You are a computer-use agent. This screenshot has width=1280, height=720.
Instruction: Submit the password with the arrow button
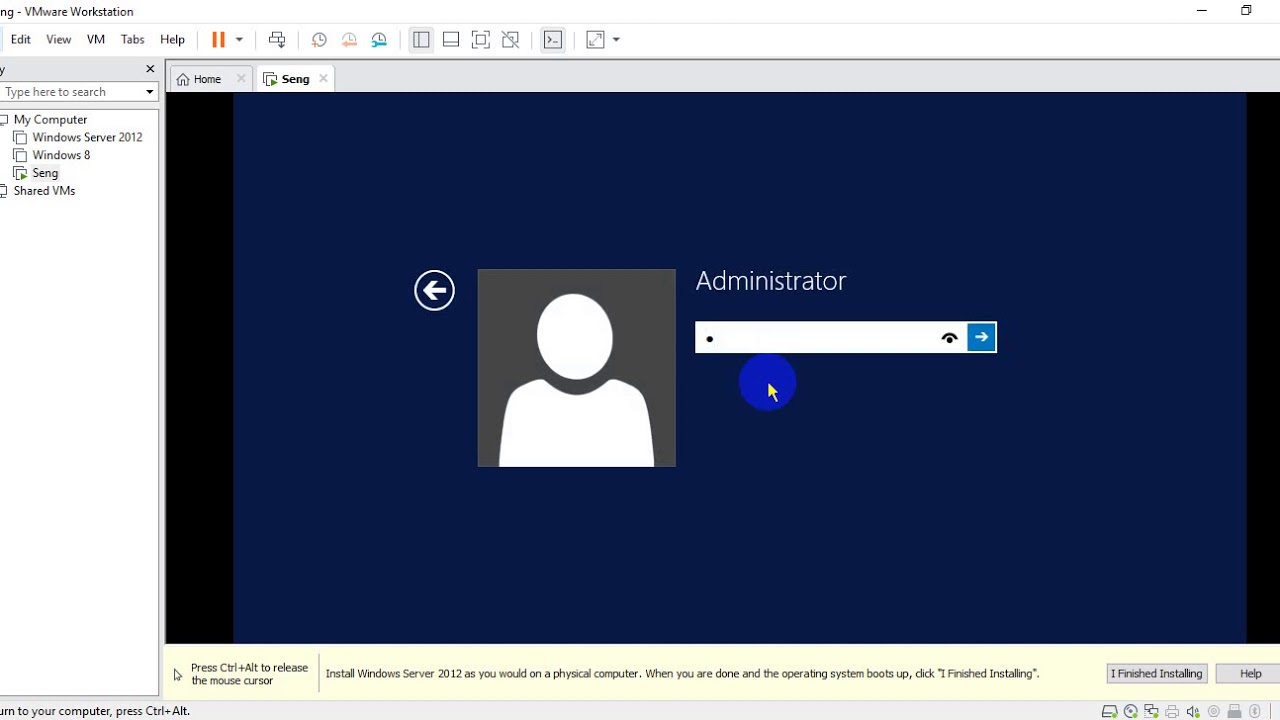[x=982, y=338]
